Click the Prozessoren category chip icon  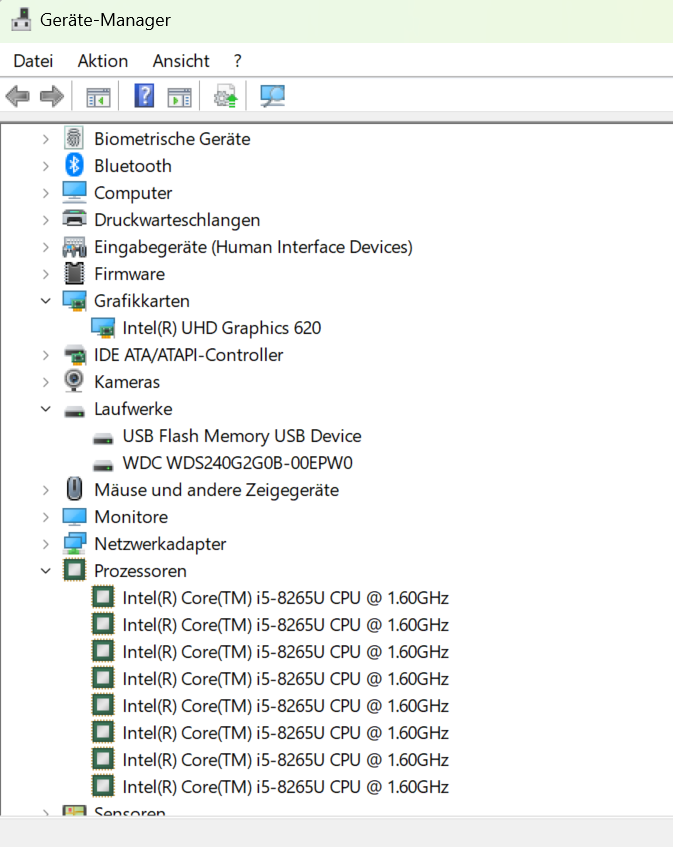(74, 570)
